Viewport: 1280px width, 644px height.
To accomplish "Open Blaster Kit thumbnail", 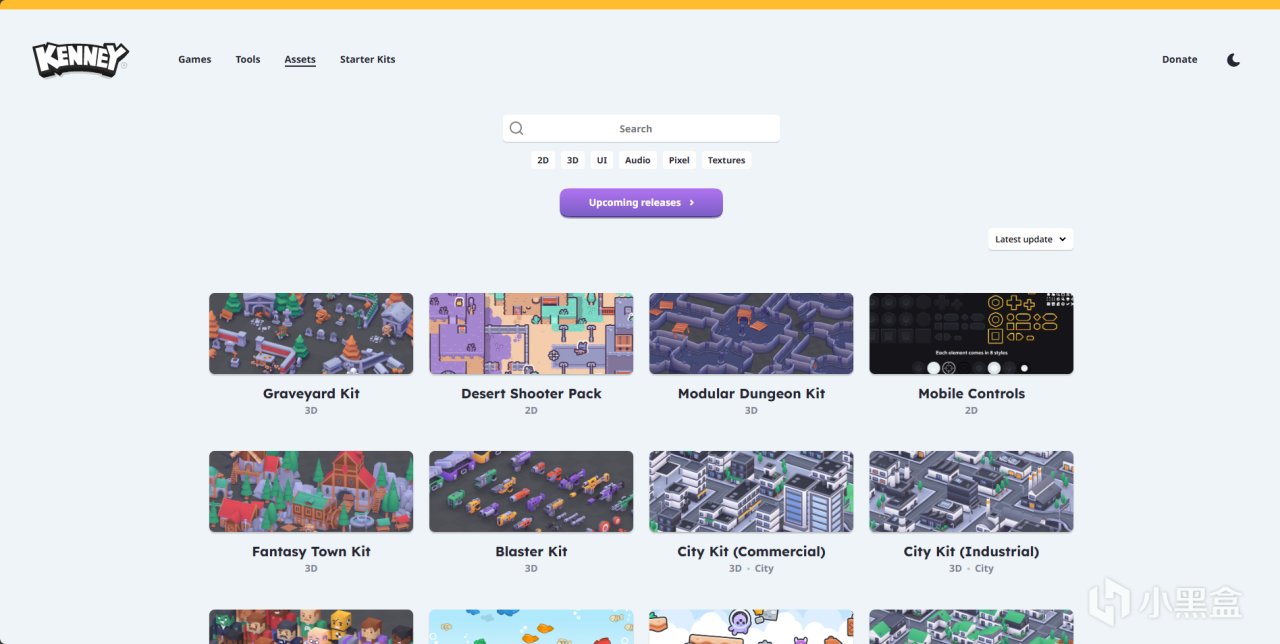I will click(531, 492).
